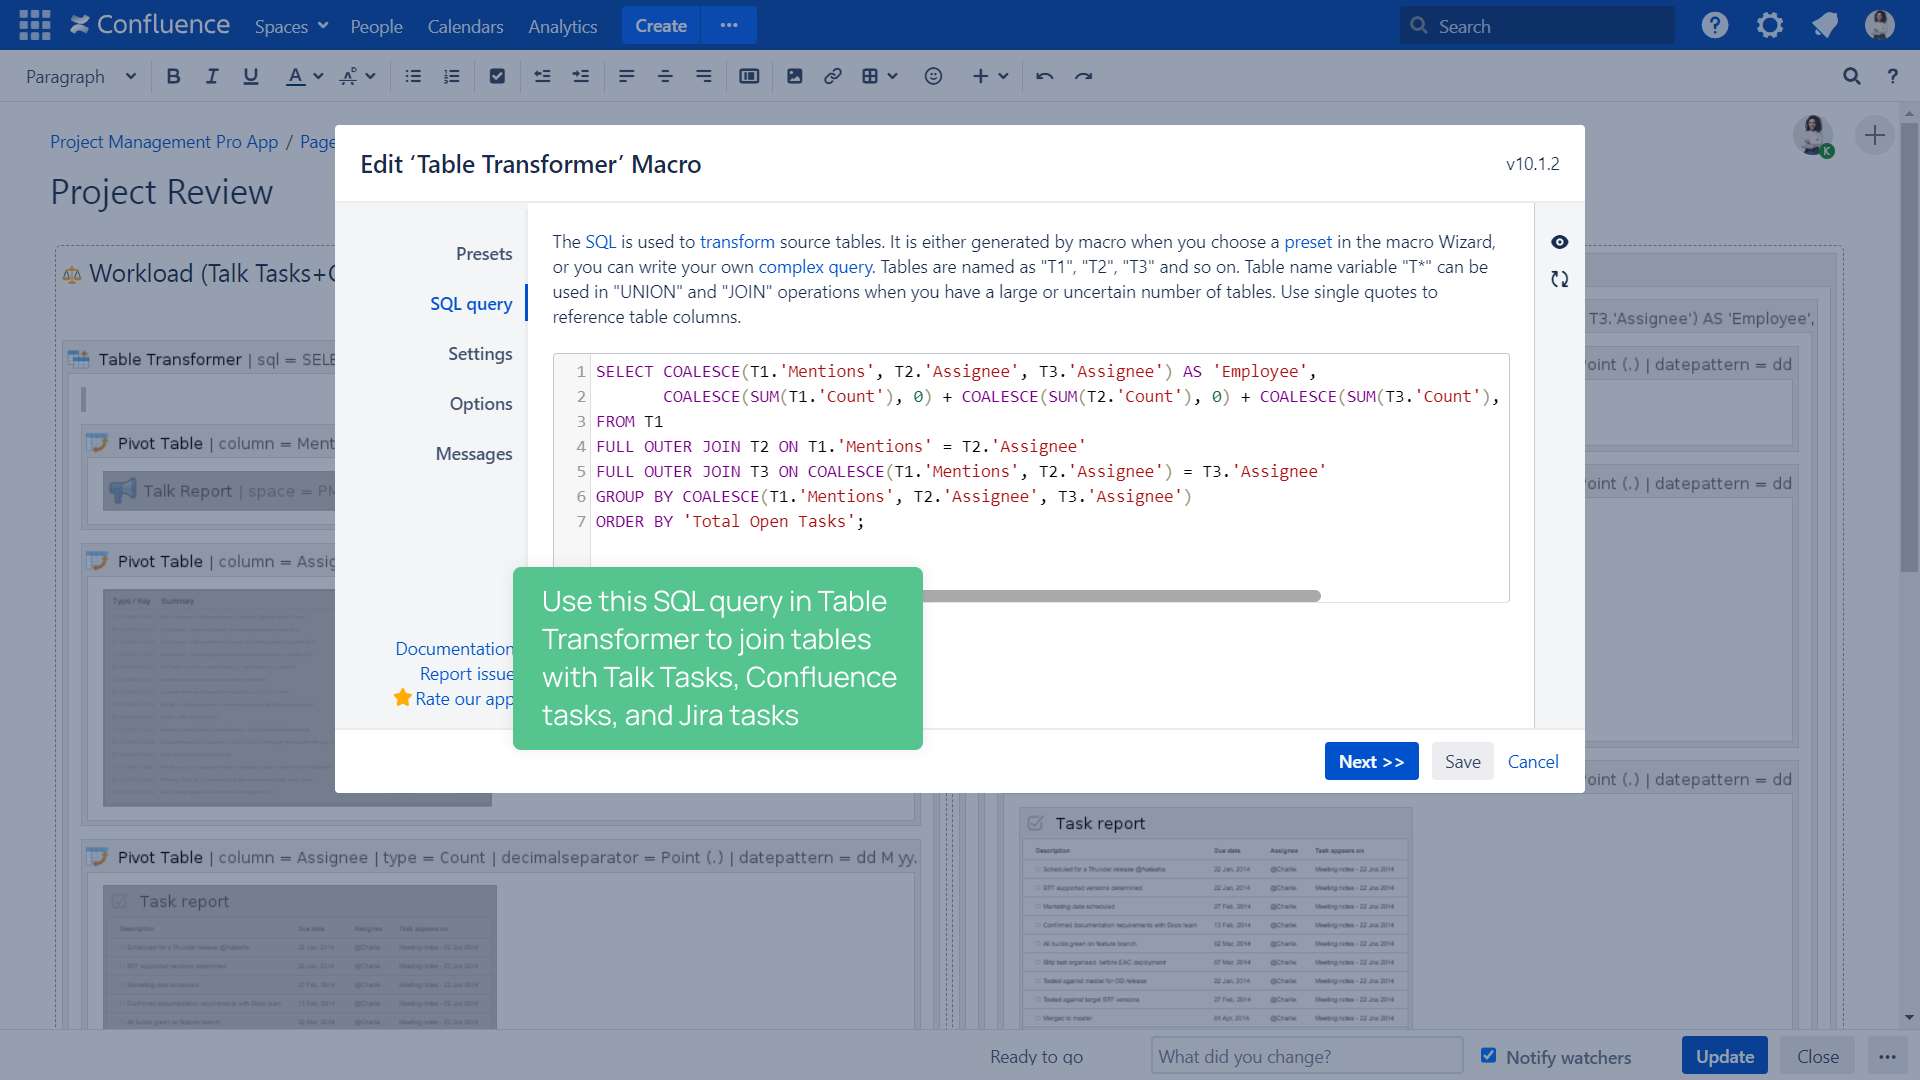Expand the Spaces menu
Screen dimensions: 1920x1080
[x=291, y=26]
